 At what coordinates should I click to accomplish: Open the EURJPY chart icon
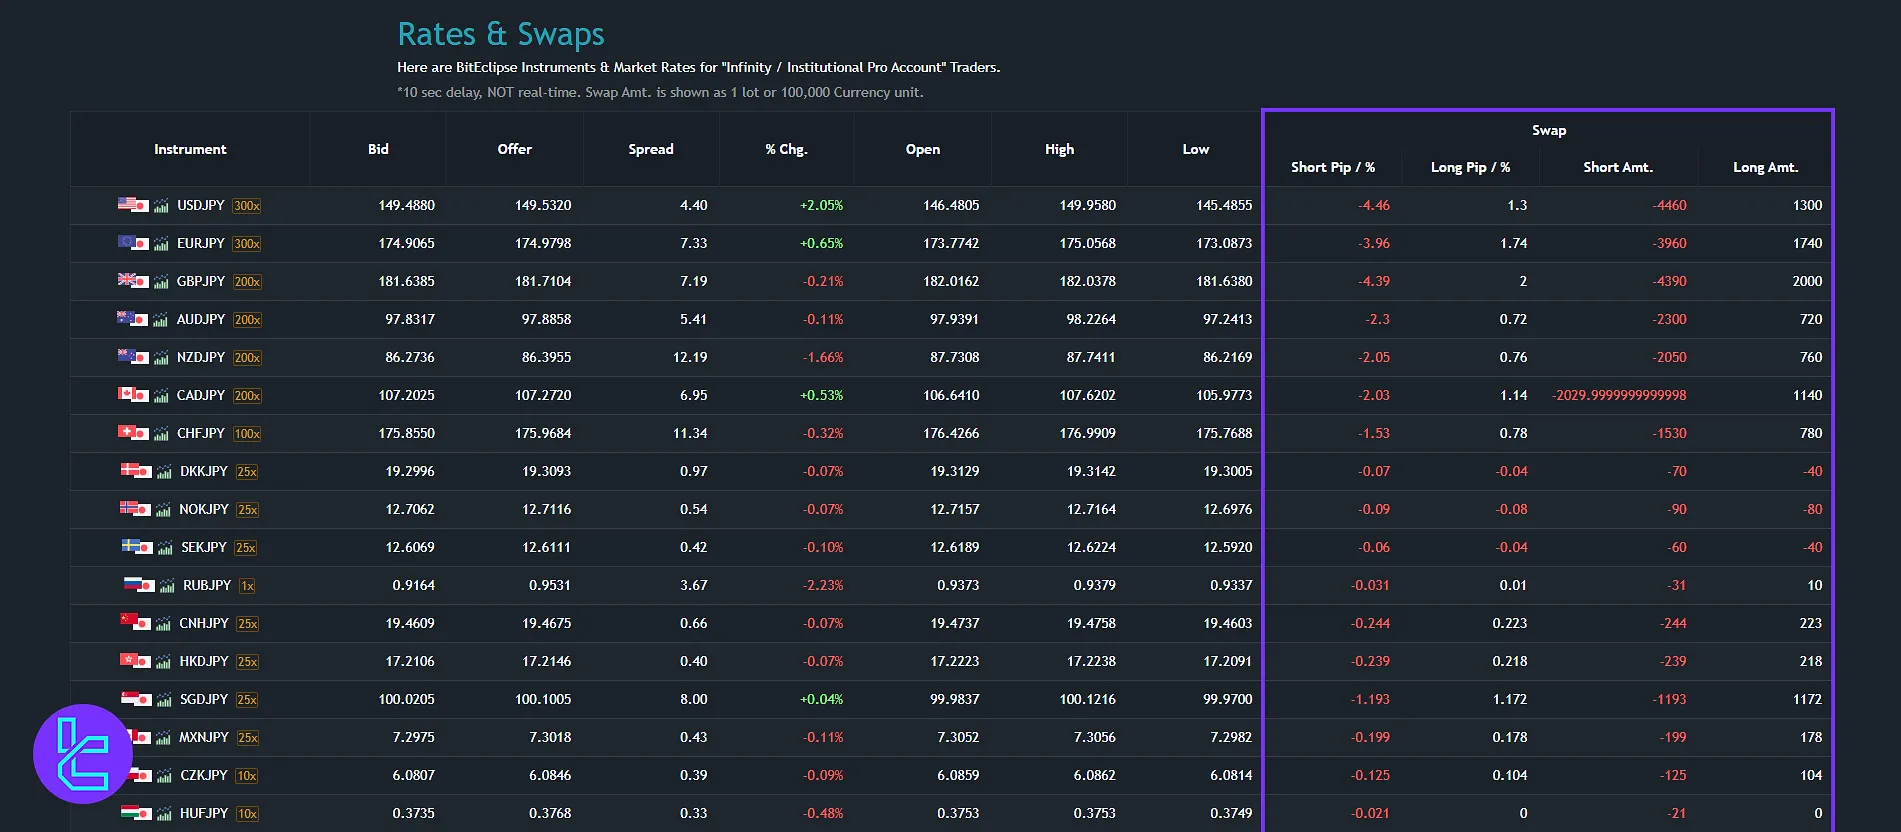tap(161, 244)
